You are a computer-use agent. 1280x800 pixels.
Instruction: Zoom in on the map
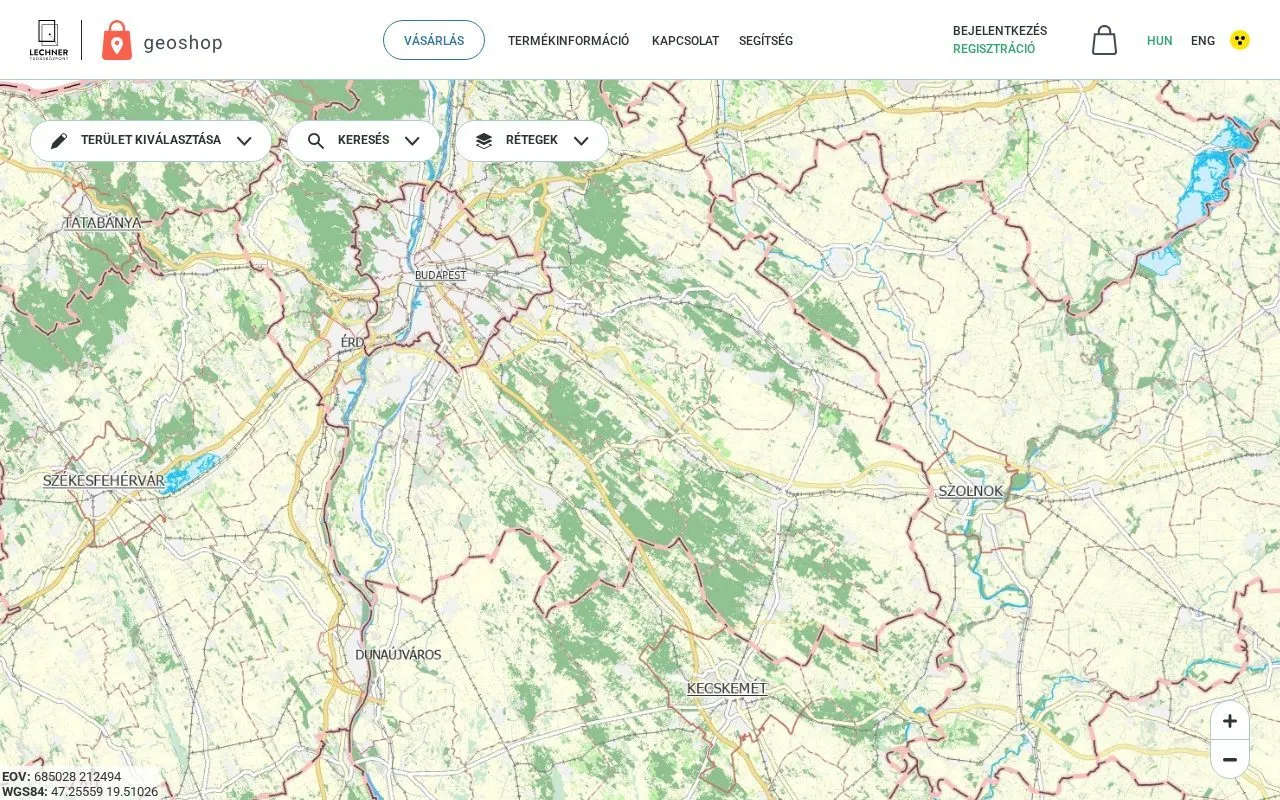tap(1230, 721)
